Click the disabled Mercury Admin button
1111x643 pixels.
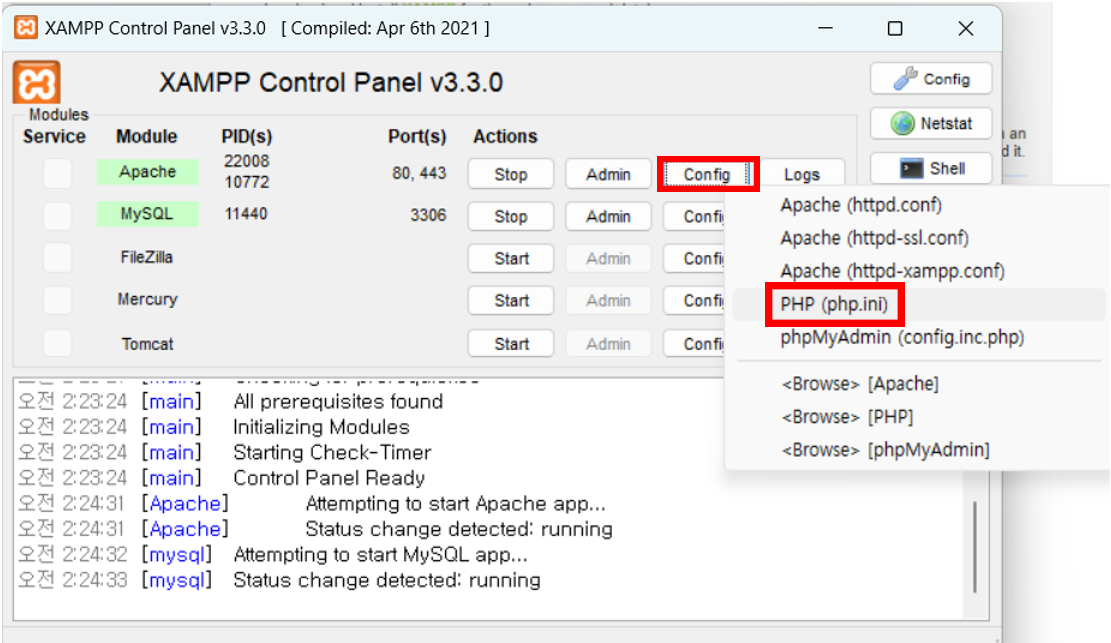[x=608, y=301]
